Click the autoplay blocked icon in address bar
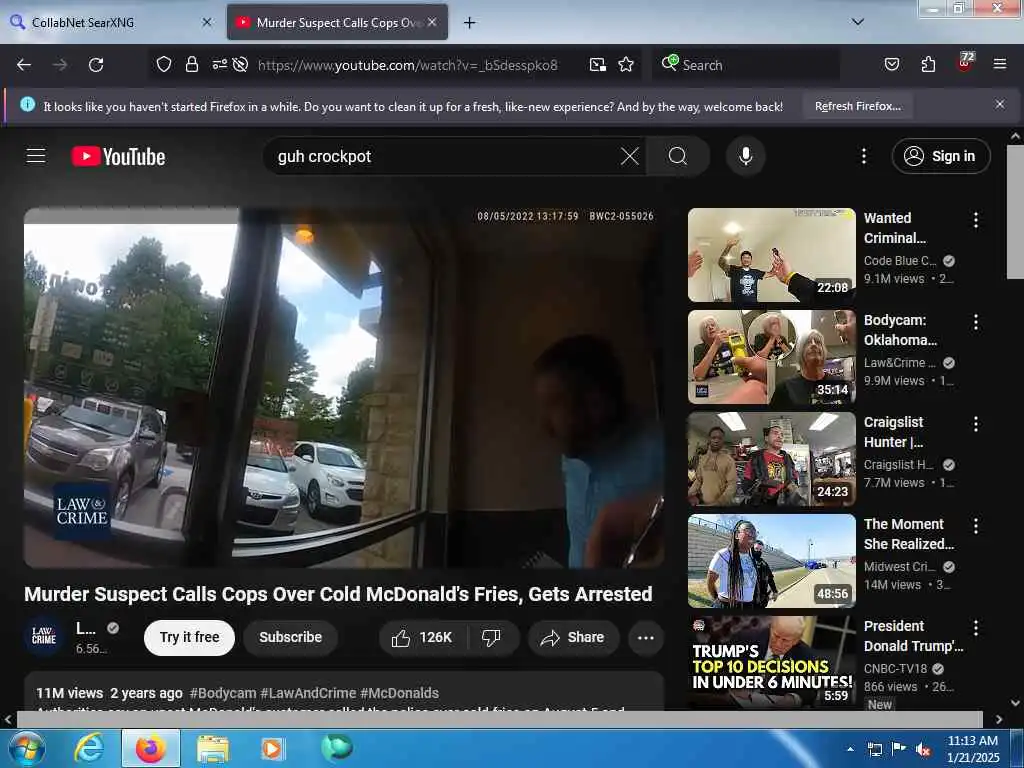The image size is (1024, 768). [x=240, y=65]
